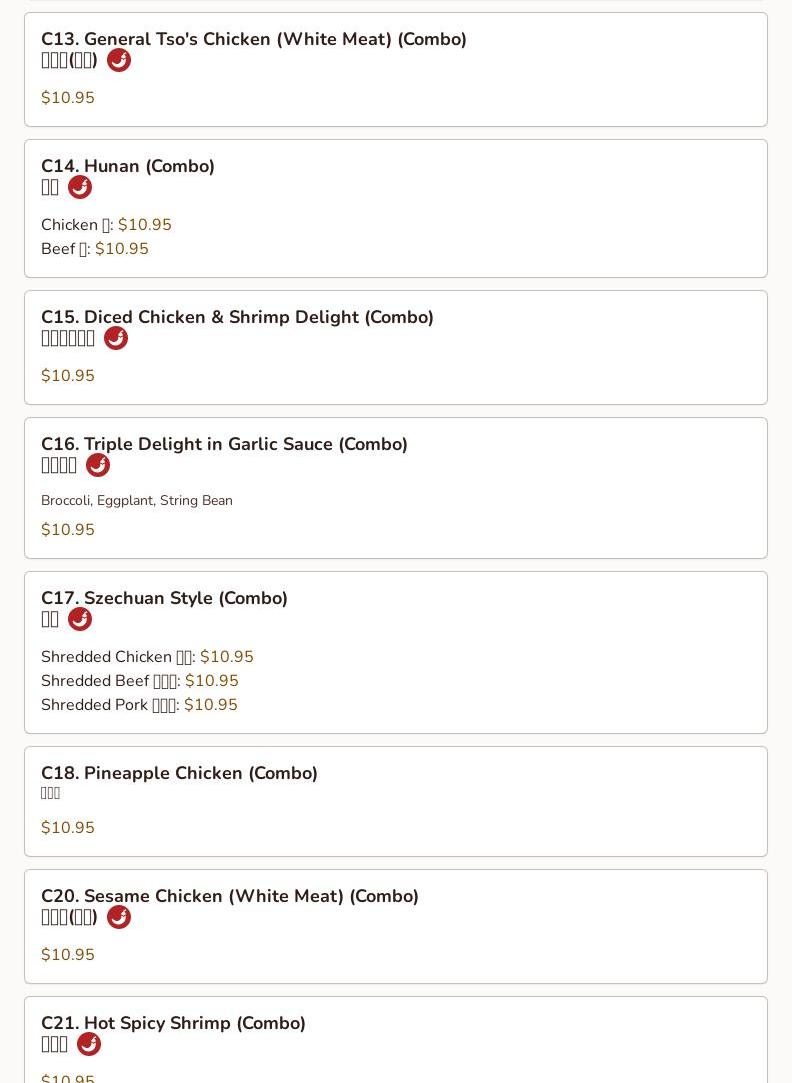The image size is (792, 1083).
Task: Click spicy pepper icon on C15 Diced Chicken
Action: (x=116, y=338)
